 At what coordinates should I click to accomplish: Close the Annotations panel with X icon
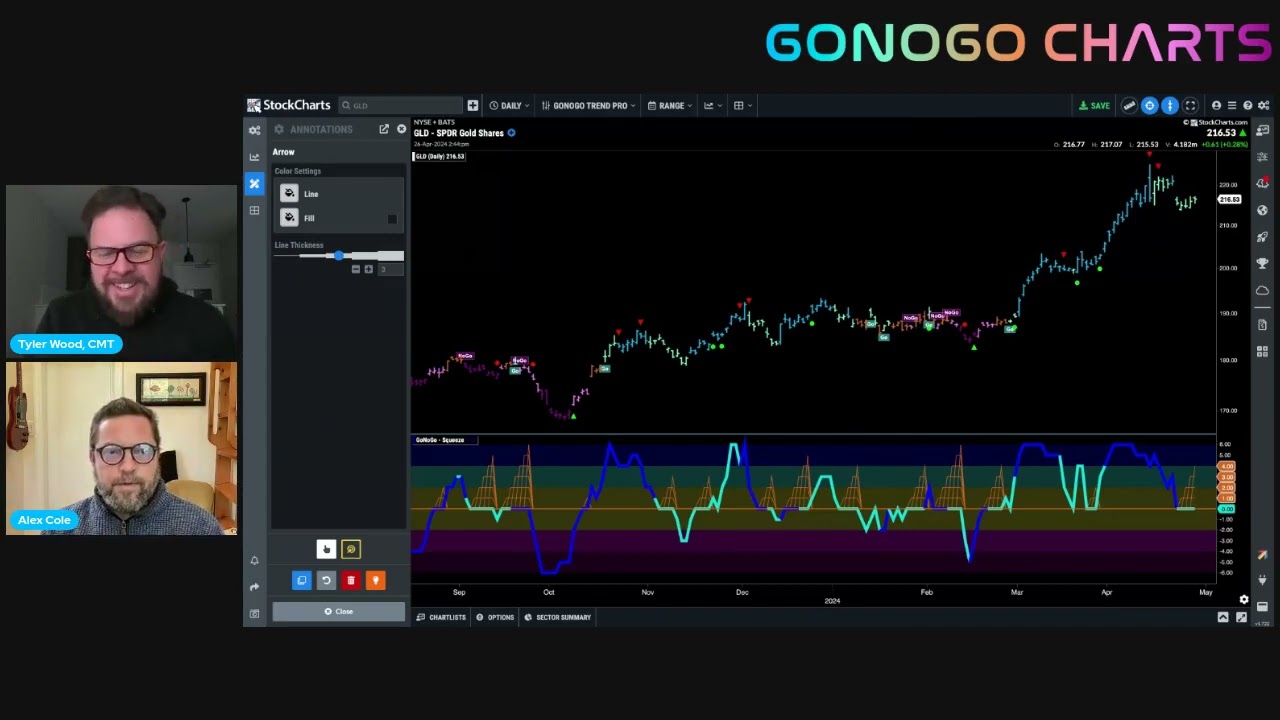pos(402,129)
